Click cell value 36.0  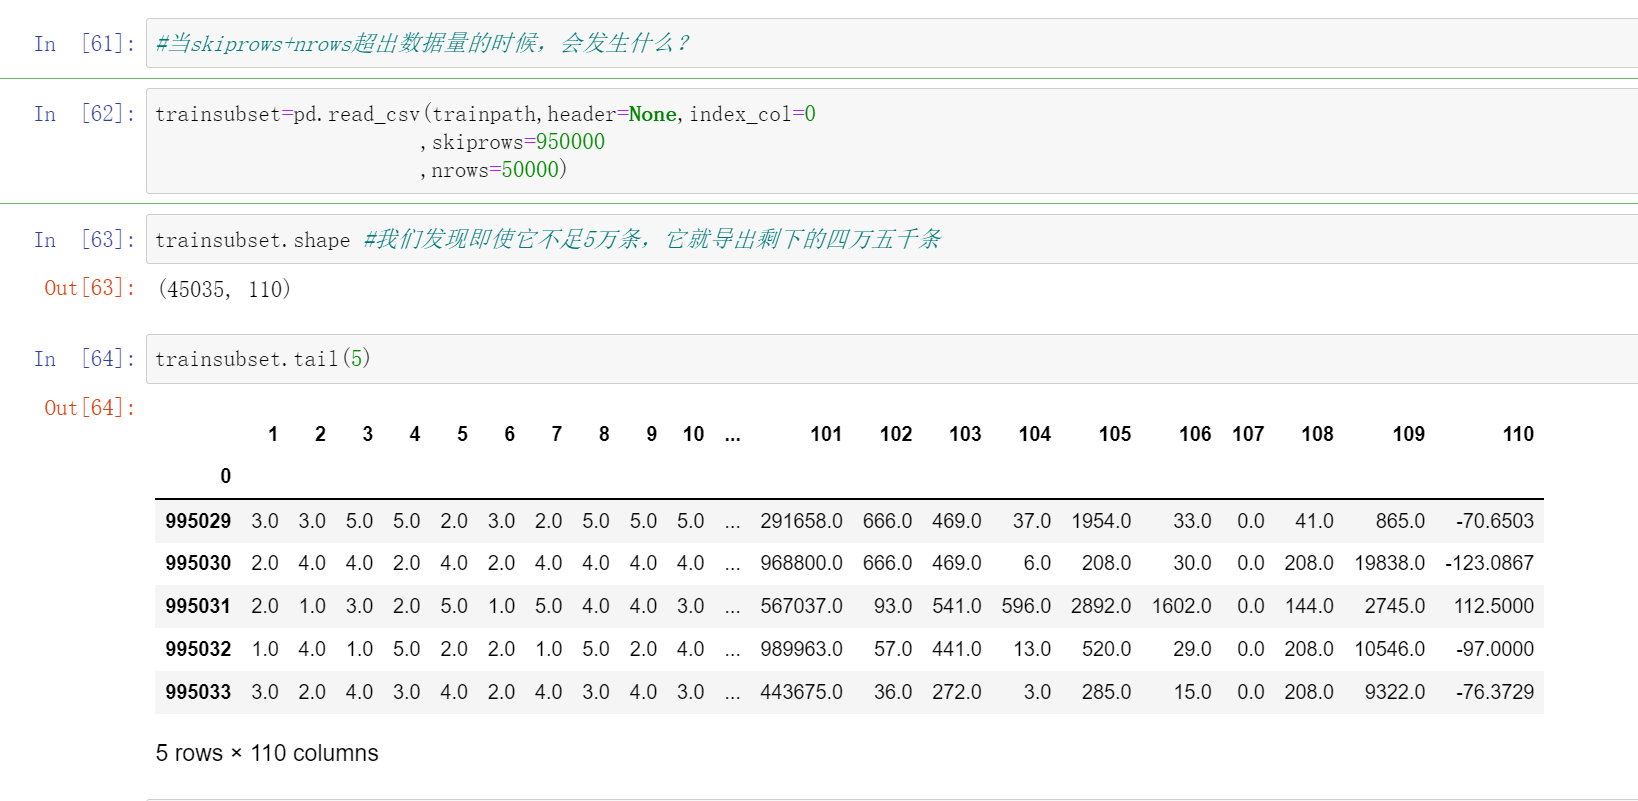coord(893,692)
